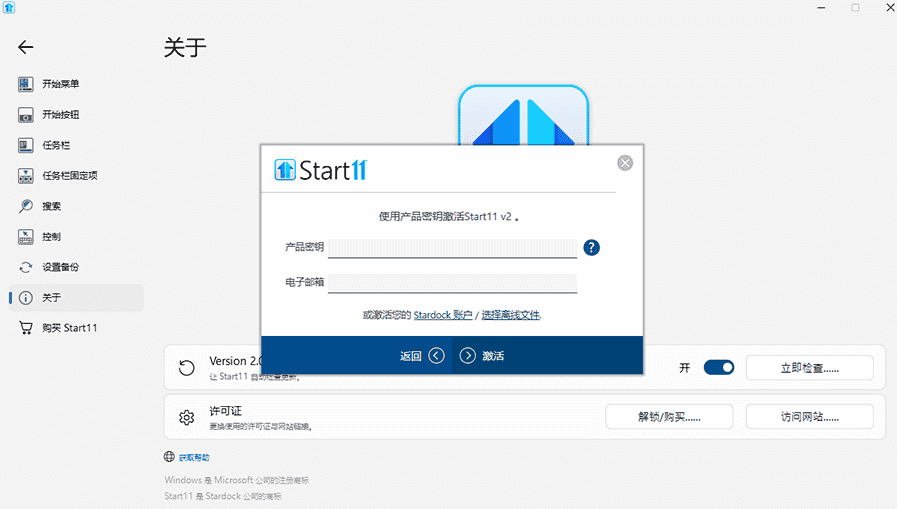Open the 任务栏 settings page

pos(77,145)
